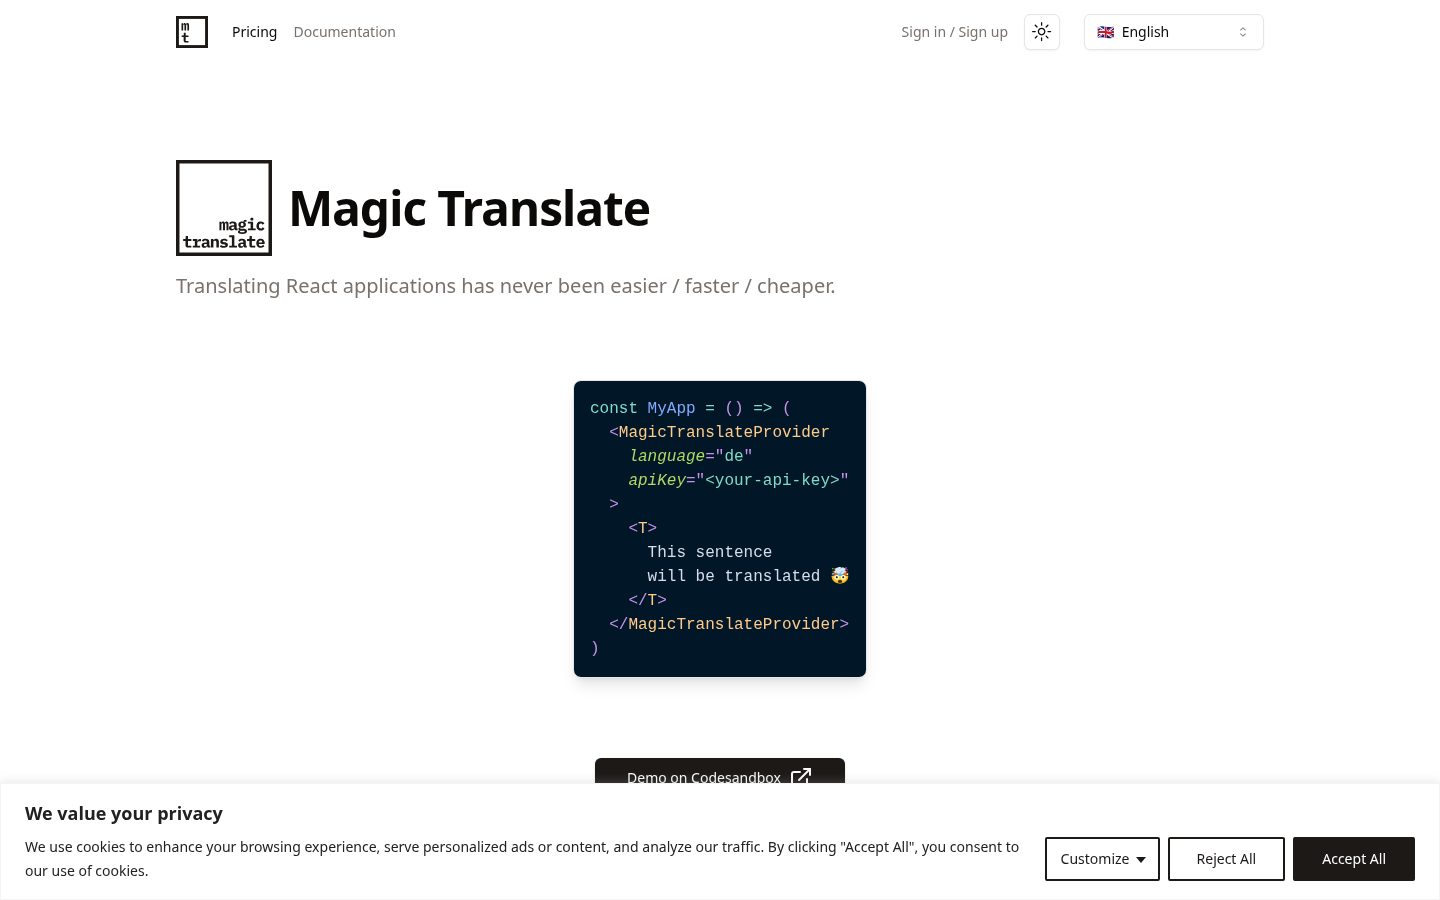Viewport: 1440px width, 900px height.
Task: Click the closing /MagicTranslateProvider tag
Action: [x=729, y=624]
